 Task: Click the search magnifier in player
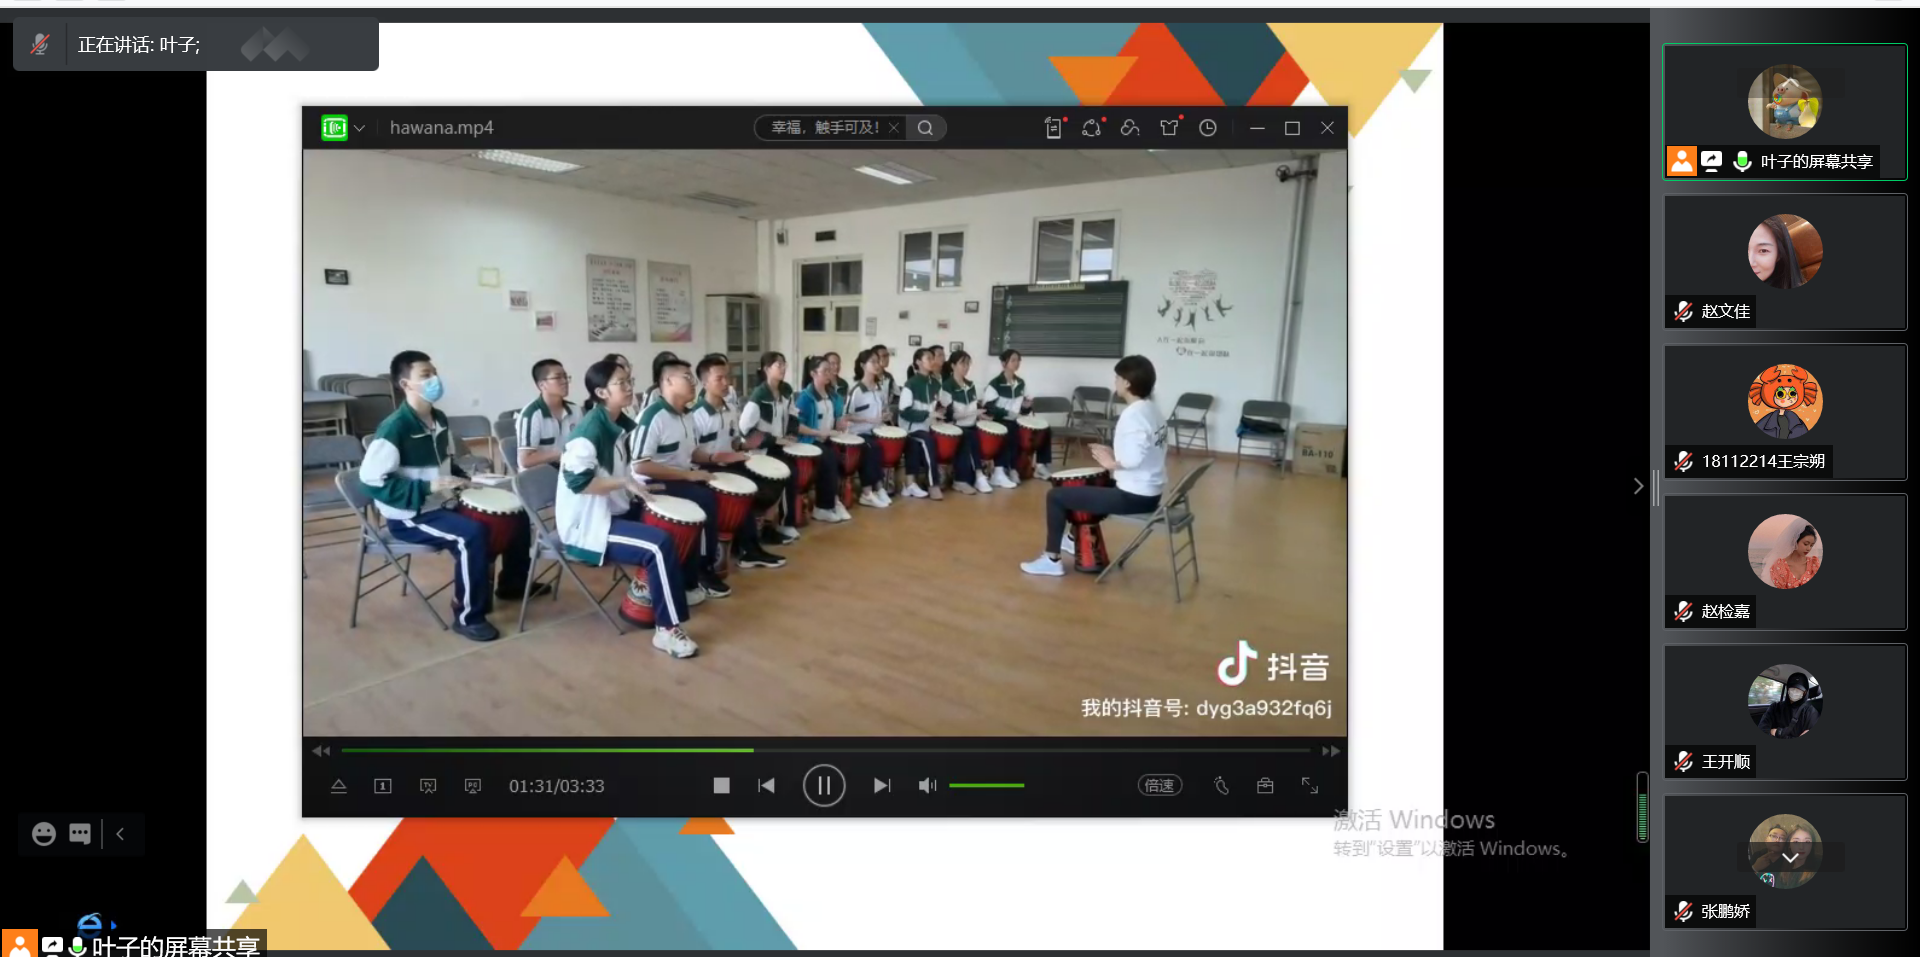pos(926,128)
